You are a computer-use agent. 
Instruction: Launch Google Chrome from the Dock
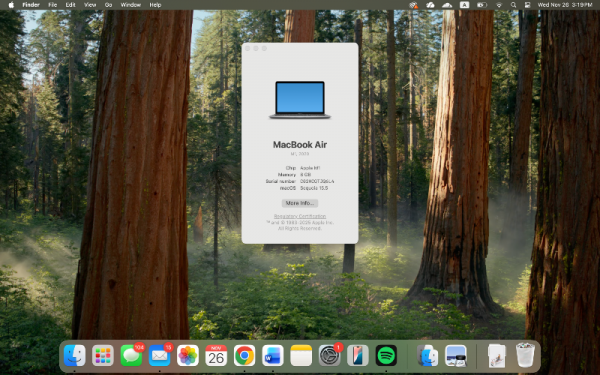tap(244, 355)
